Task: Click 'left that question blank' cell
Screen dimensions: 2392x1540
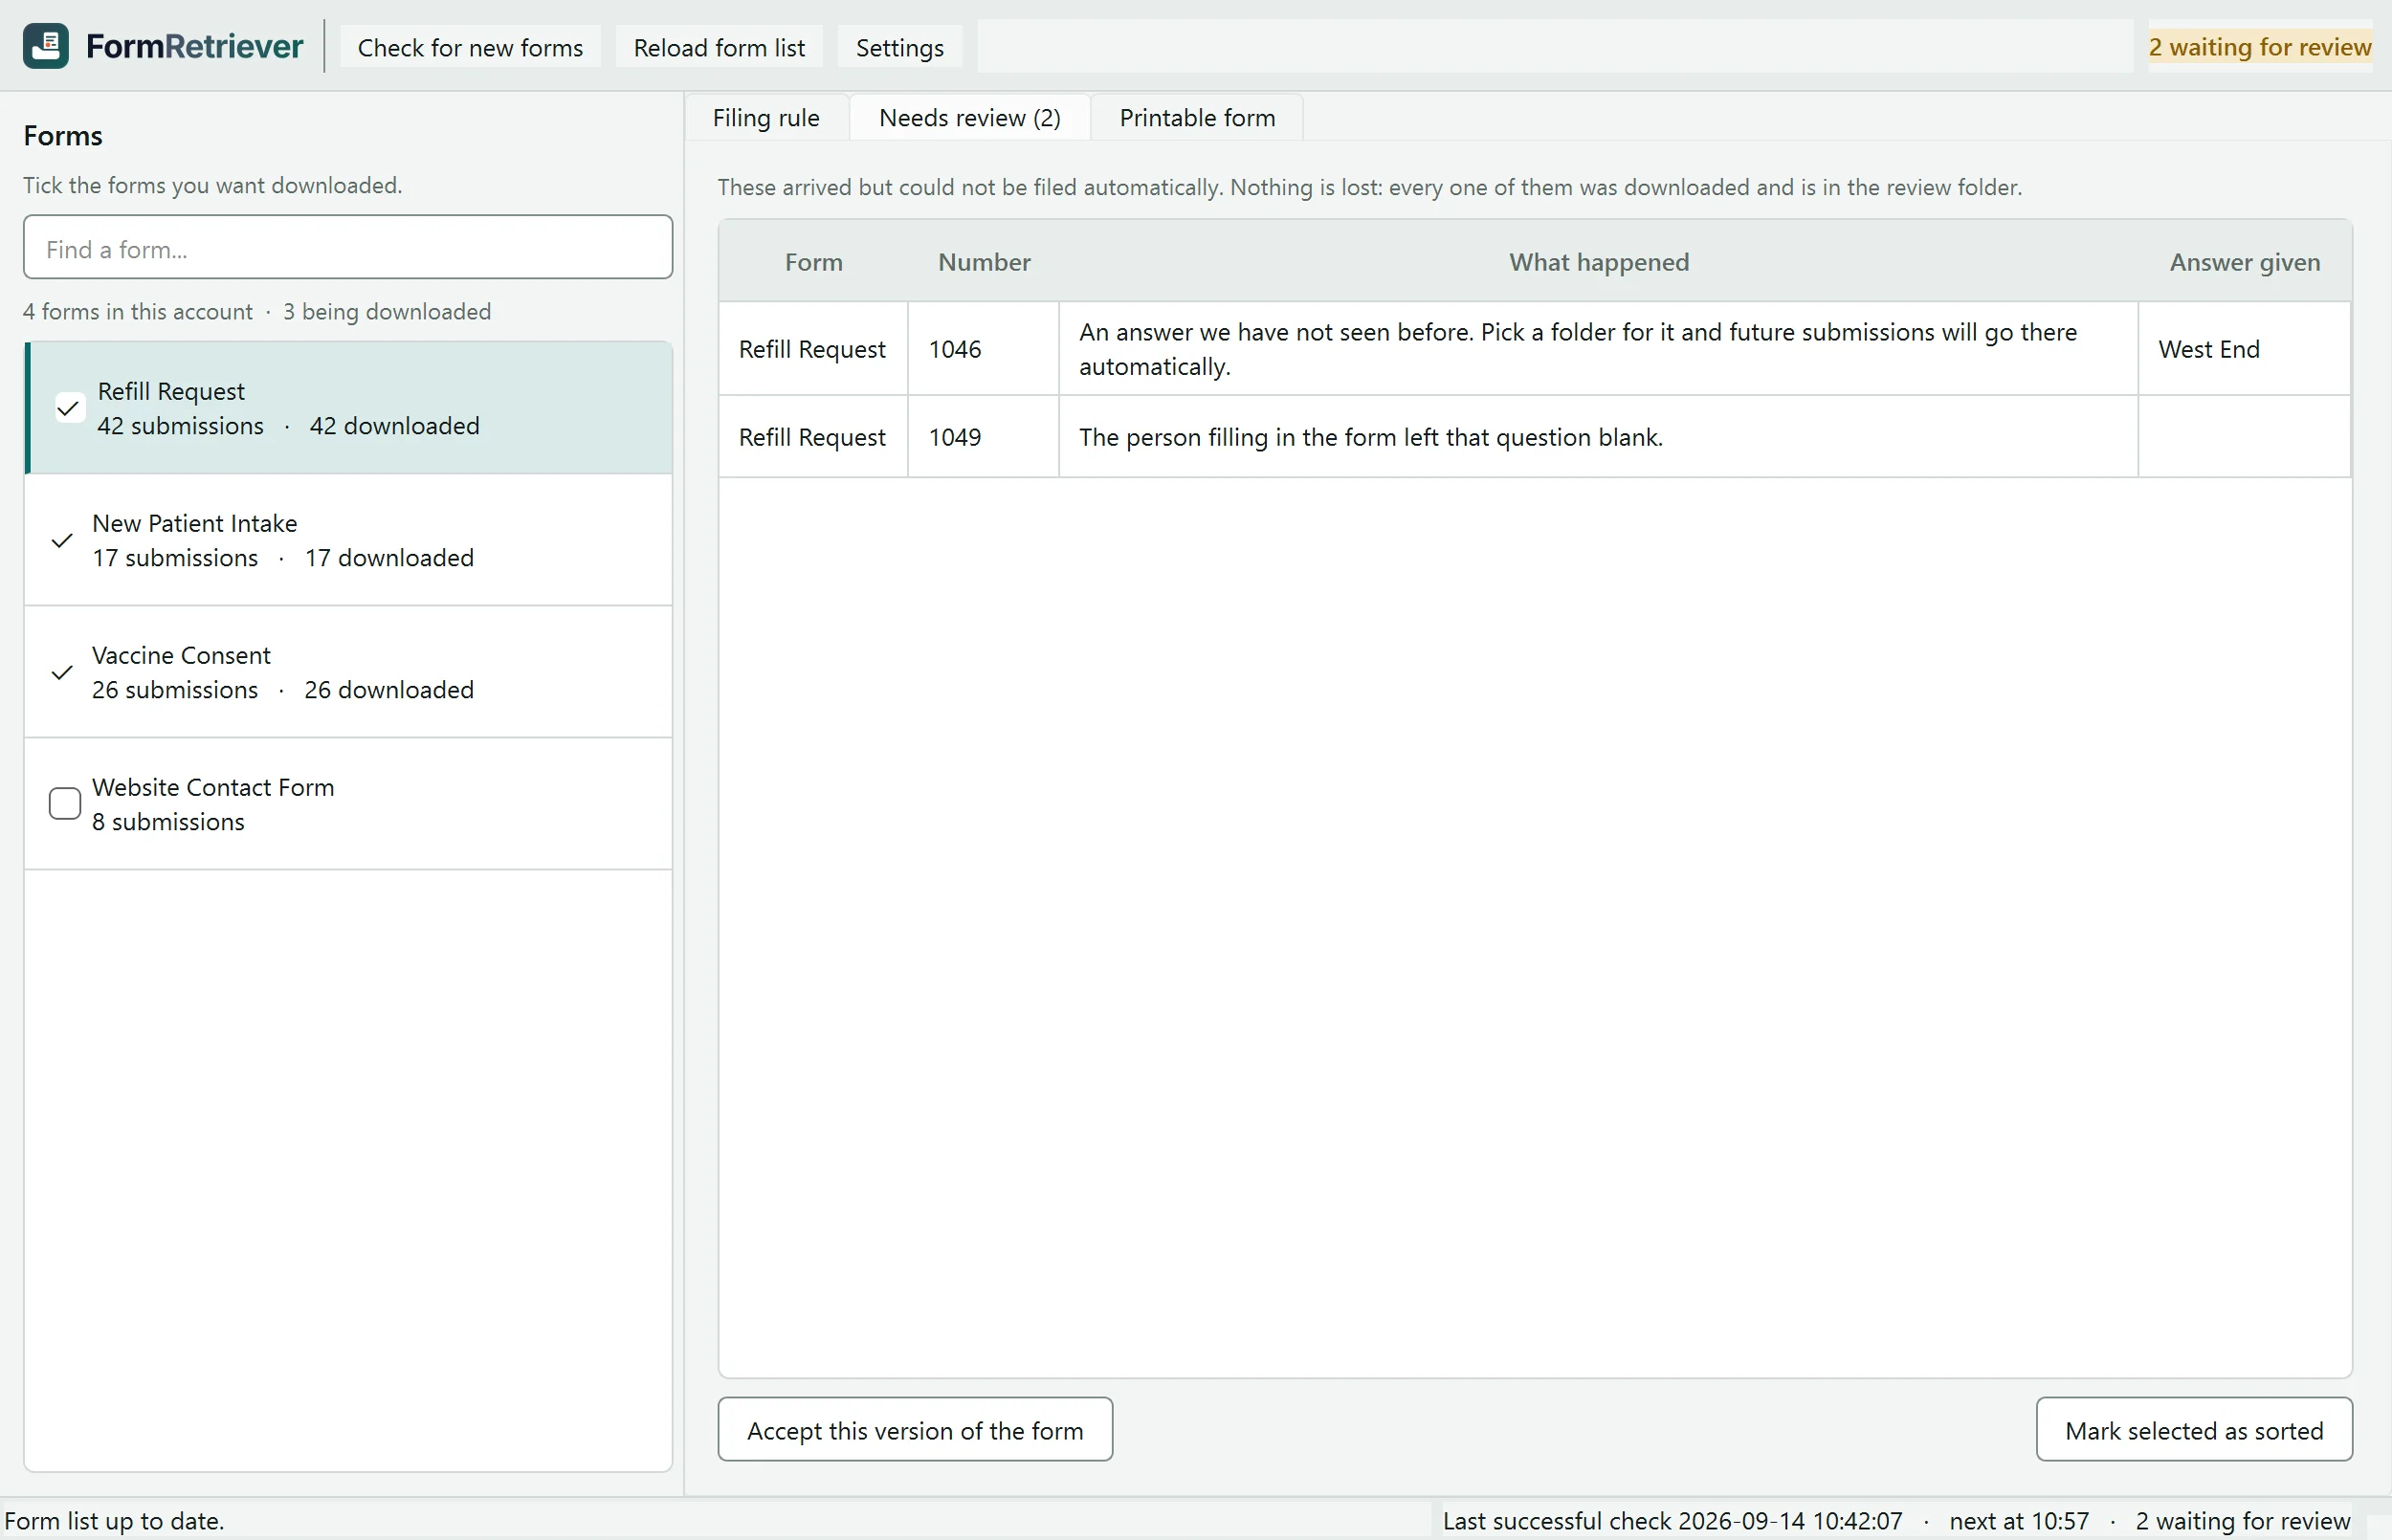Action: tap(1598, 437)
